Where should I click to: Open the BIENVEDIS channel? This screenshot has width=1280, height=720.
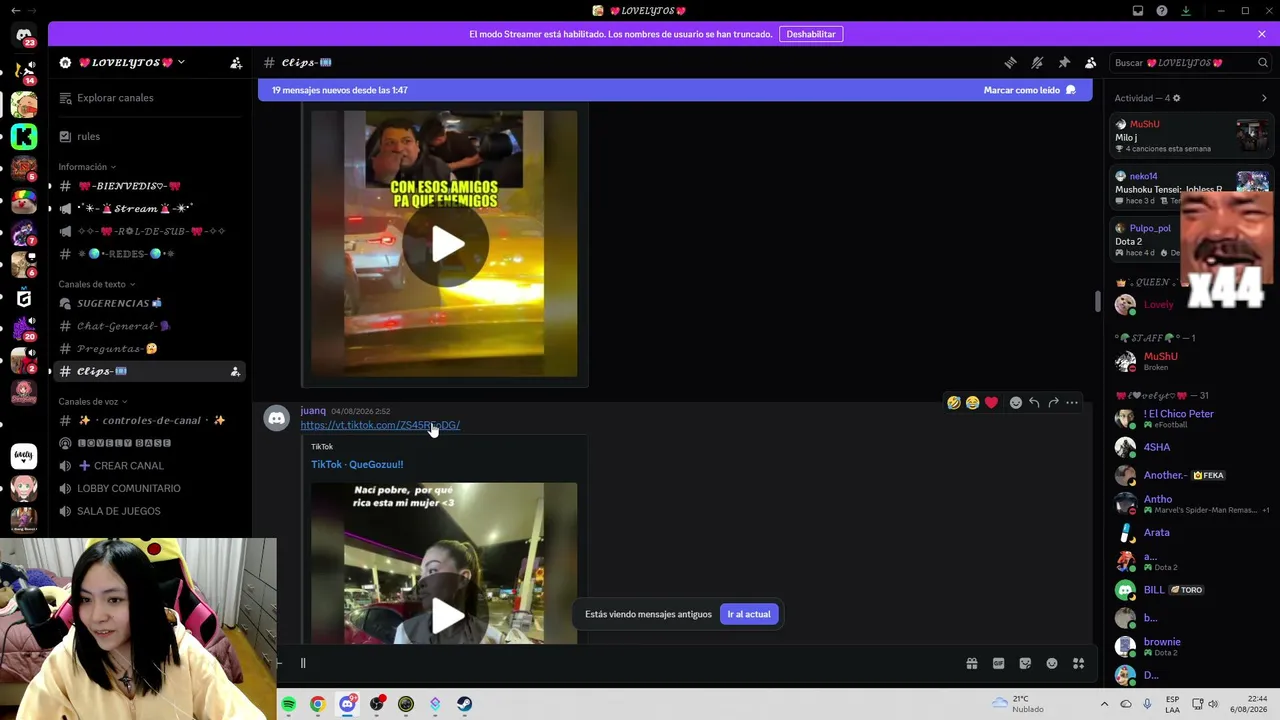pos(150,186)
